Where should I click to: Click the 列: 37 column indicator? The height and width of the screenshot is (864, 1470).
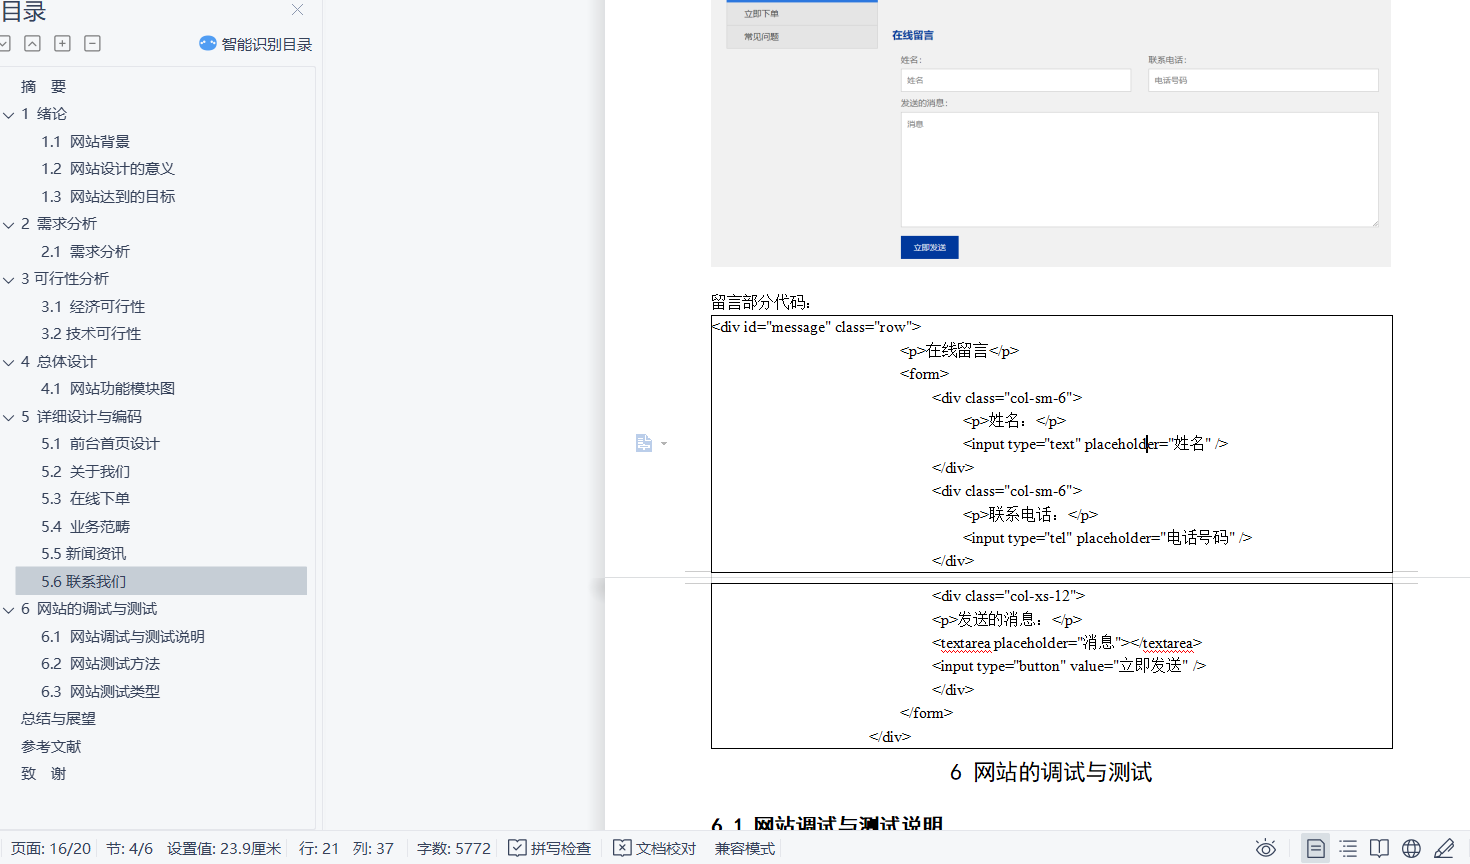tap(373, 848)
